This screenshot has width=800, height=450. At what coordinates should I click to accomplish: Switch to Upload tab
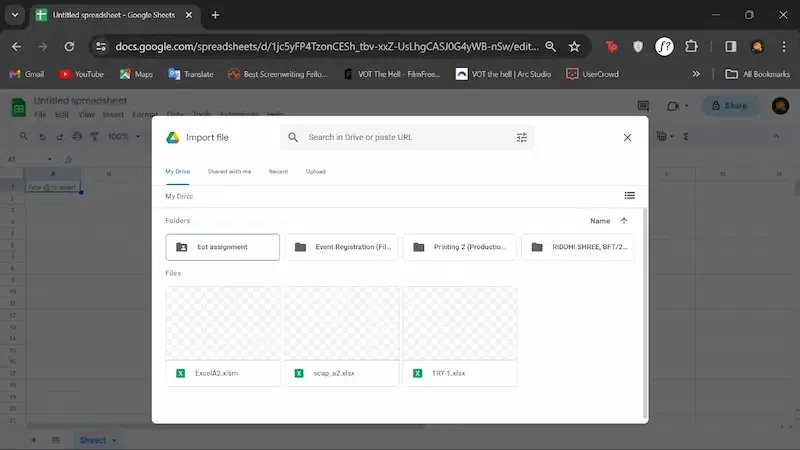tap(315, 171)
